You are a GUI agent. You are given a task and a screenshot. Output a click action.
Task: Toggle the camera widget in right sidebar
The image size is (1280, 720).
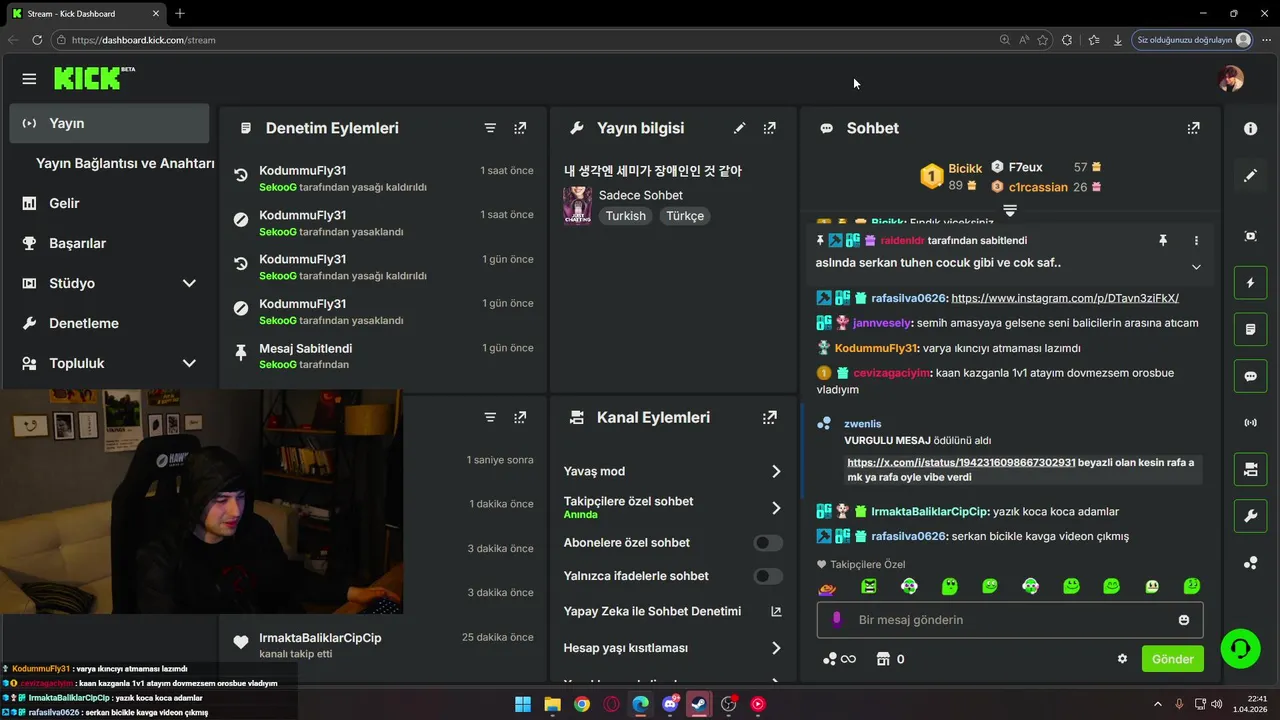click(1250, 469)
